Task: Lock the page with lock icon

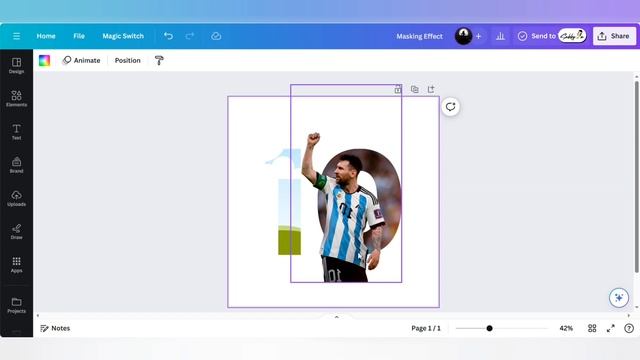Action: (x=398, y=89)
